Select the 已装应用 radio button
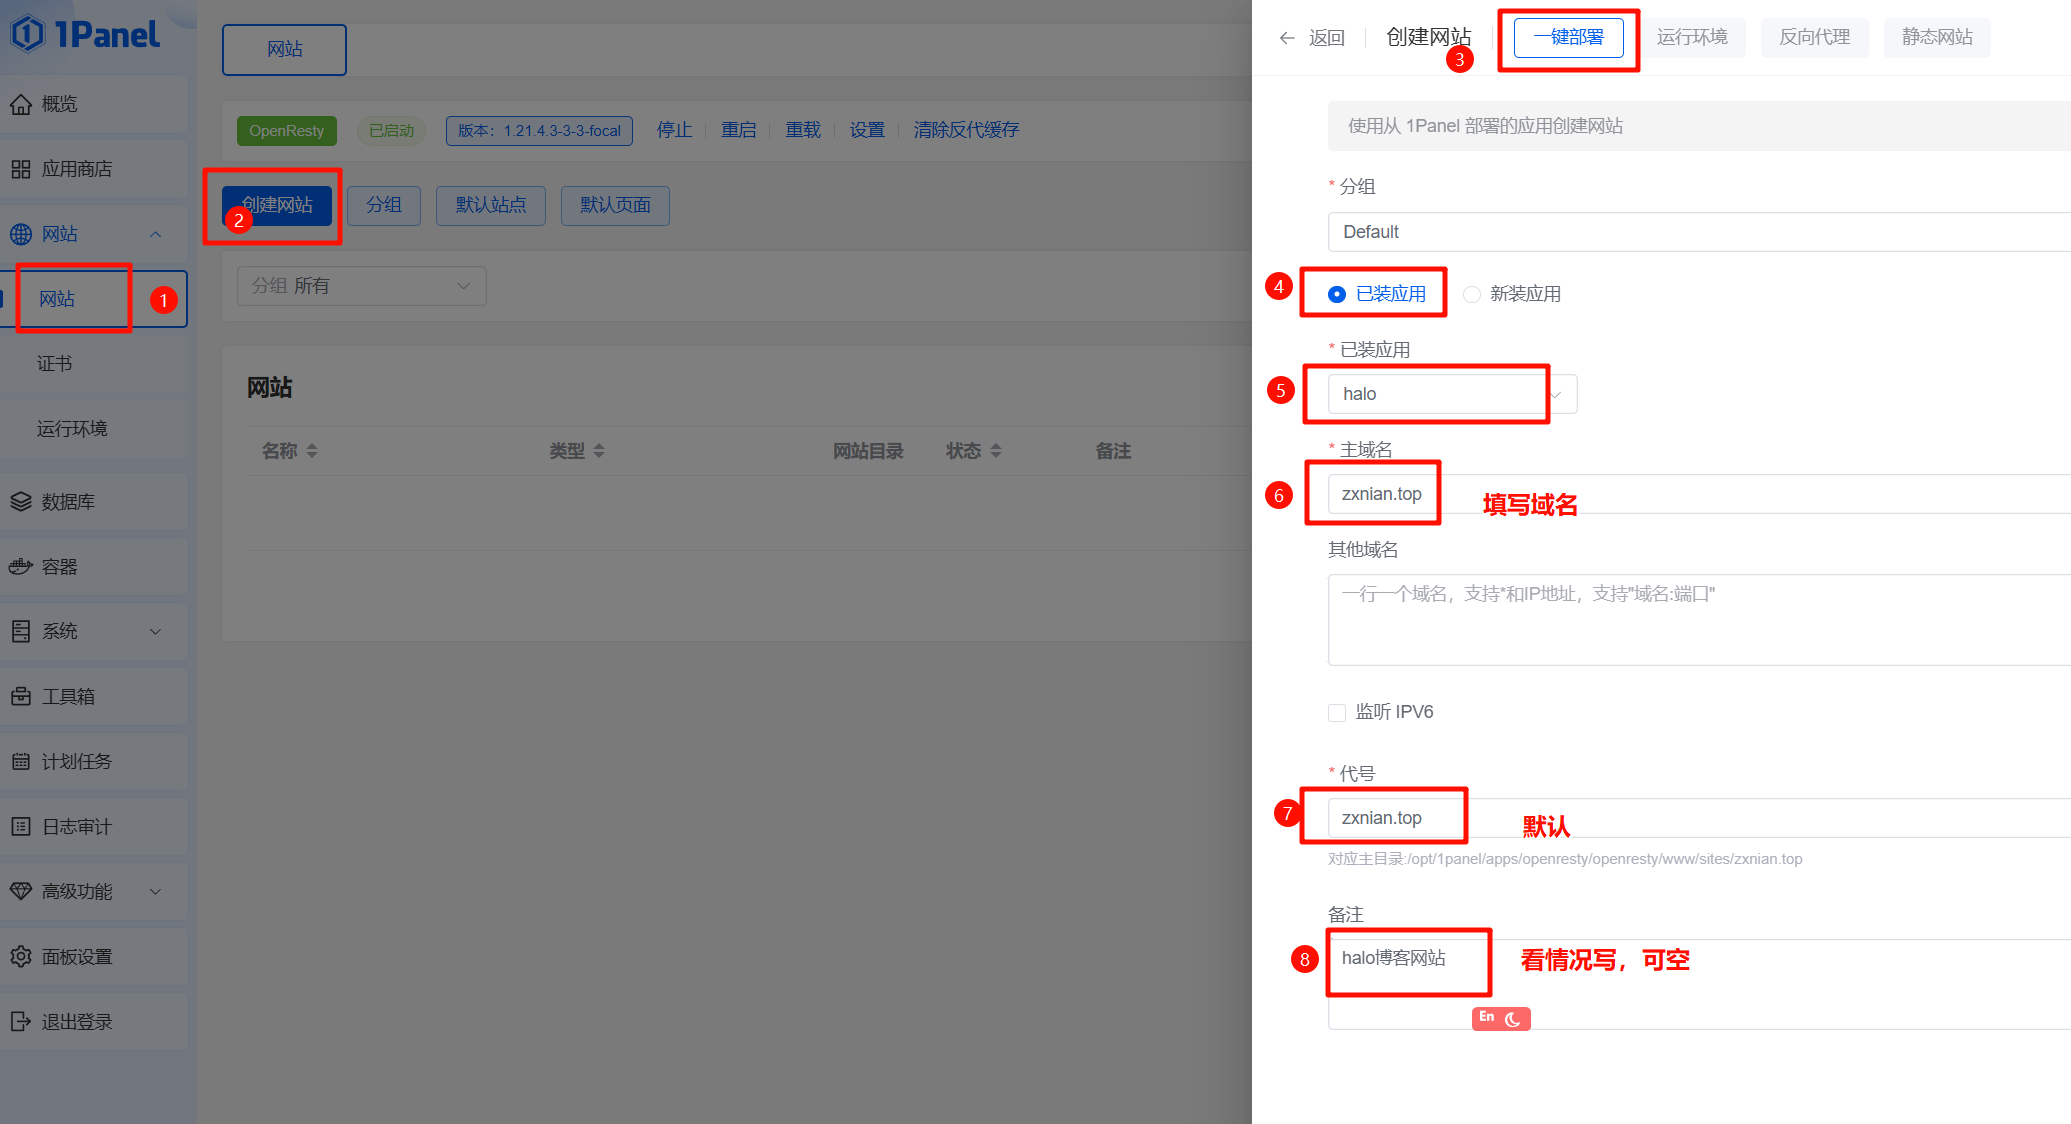 pos(1337,294)
